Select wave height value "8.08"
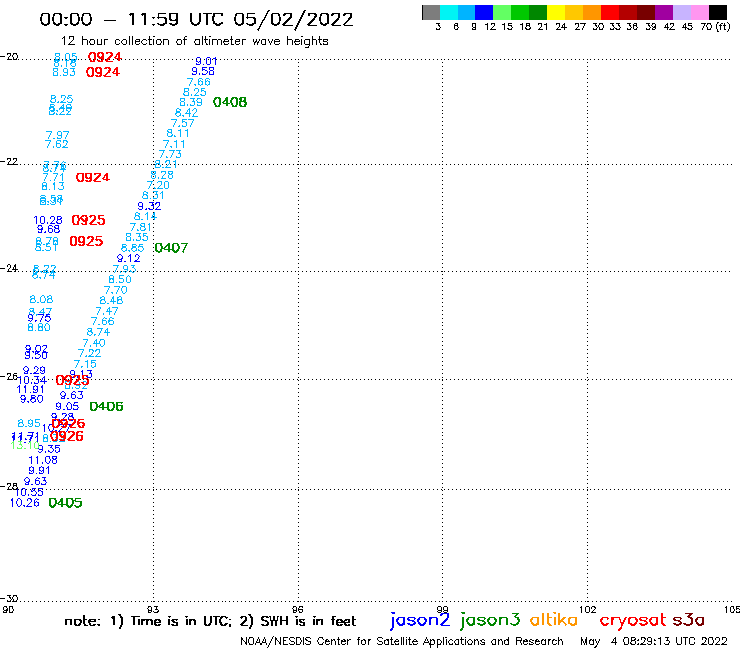Screen dimensions: 740x650 (x=41, y=299)
